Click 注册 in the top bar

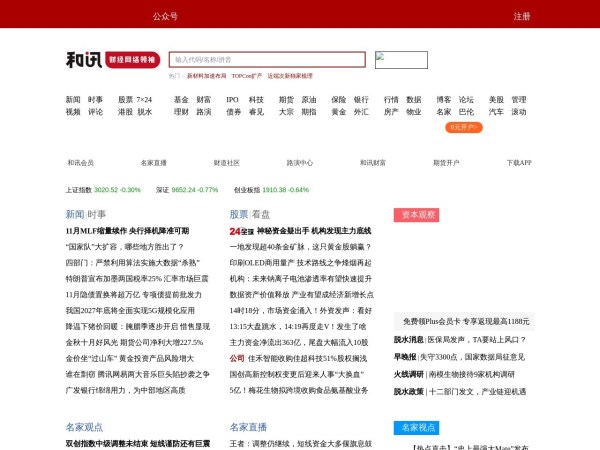[522, 17]
